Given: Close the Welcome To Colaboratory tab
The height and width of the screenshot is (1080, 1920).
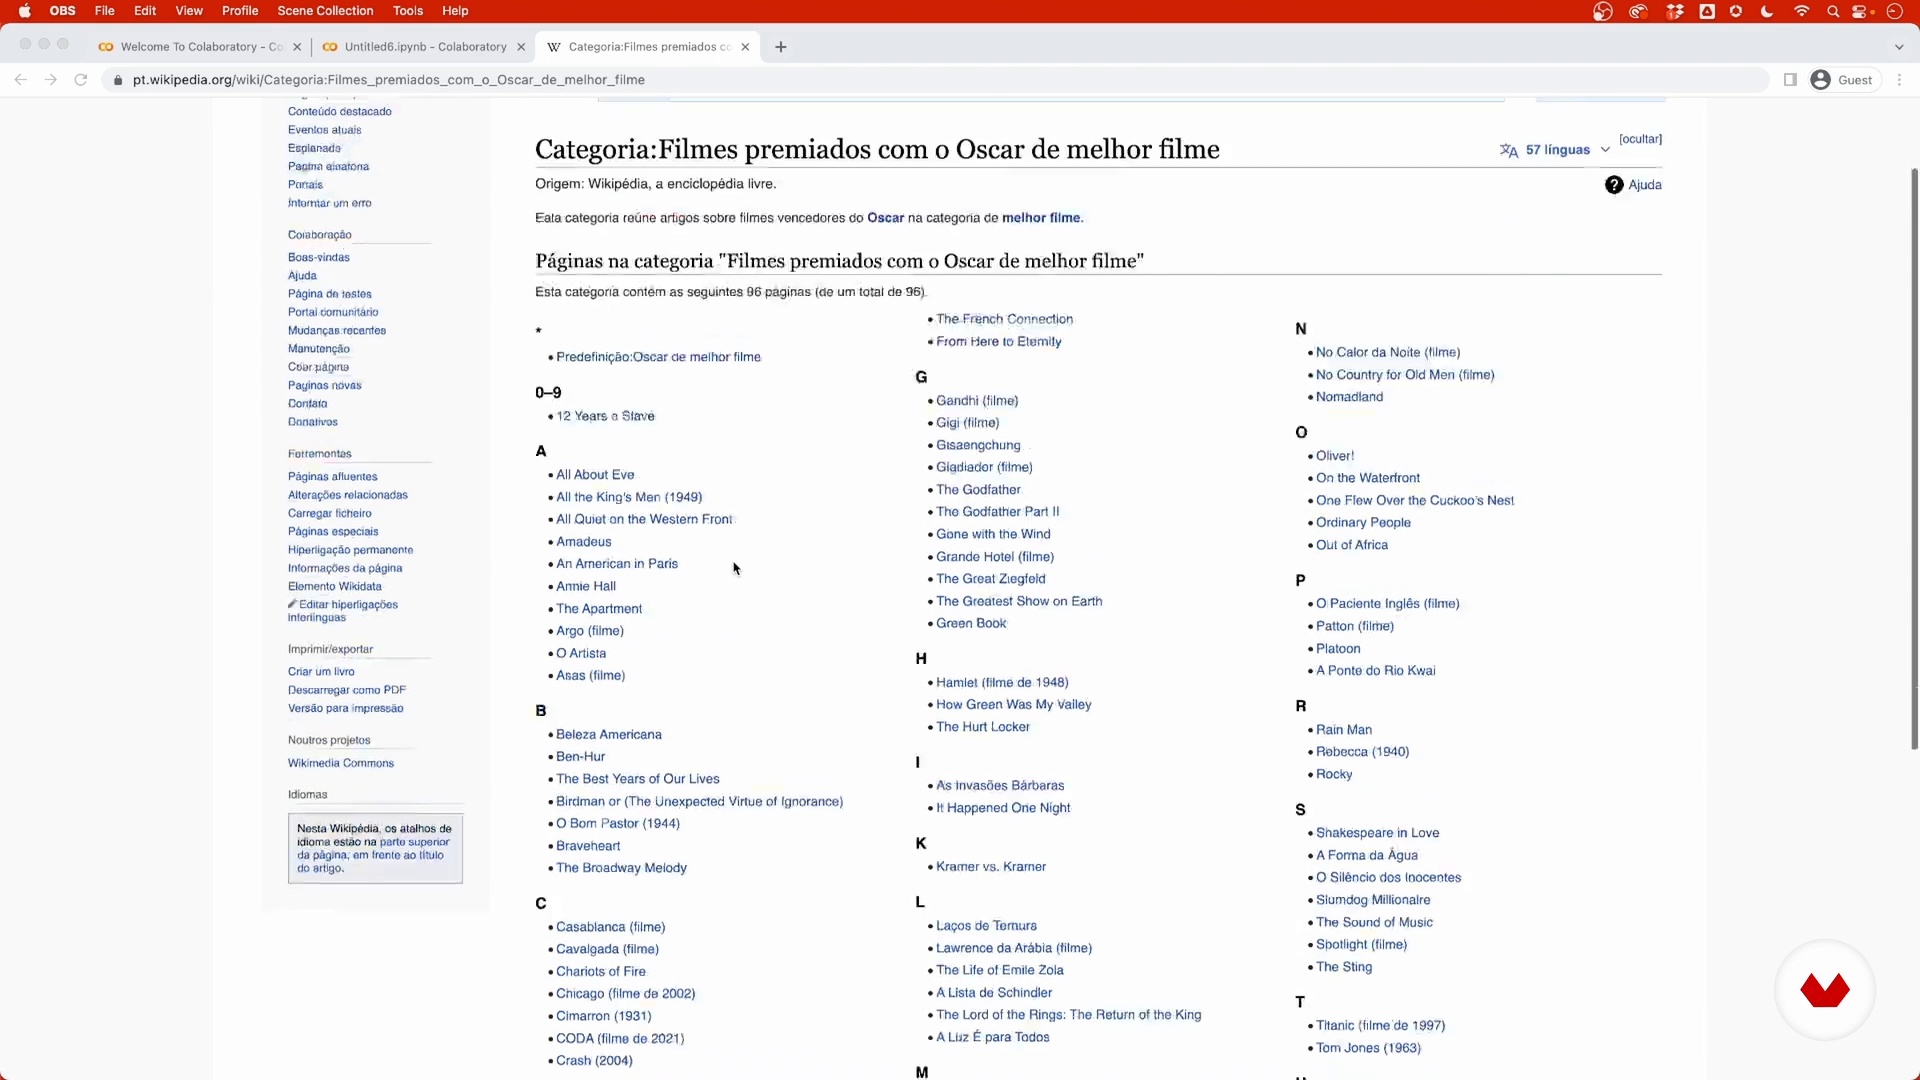Looking at the screenshot, I should pyautogui.click(x=297, y=47).
